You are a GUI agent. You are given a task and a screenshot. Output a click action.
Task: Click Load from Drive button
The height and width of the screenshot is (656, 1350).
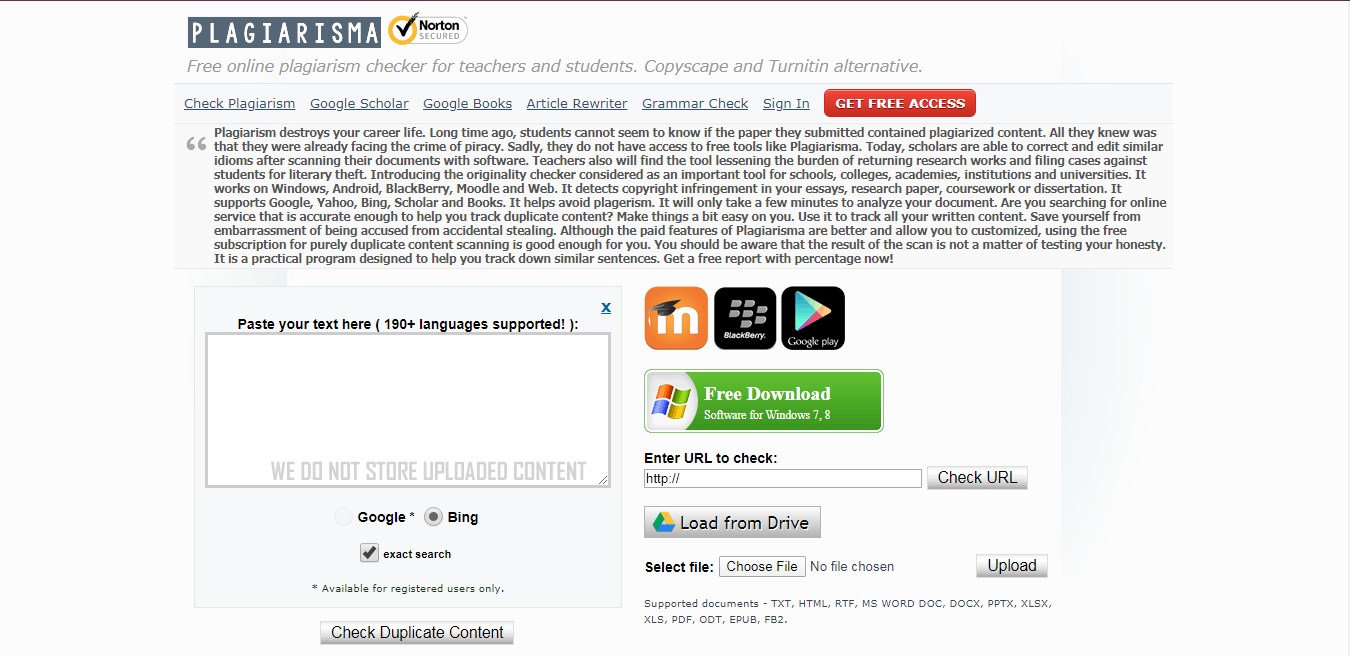pyautogui.click(x=732, y=523)
